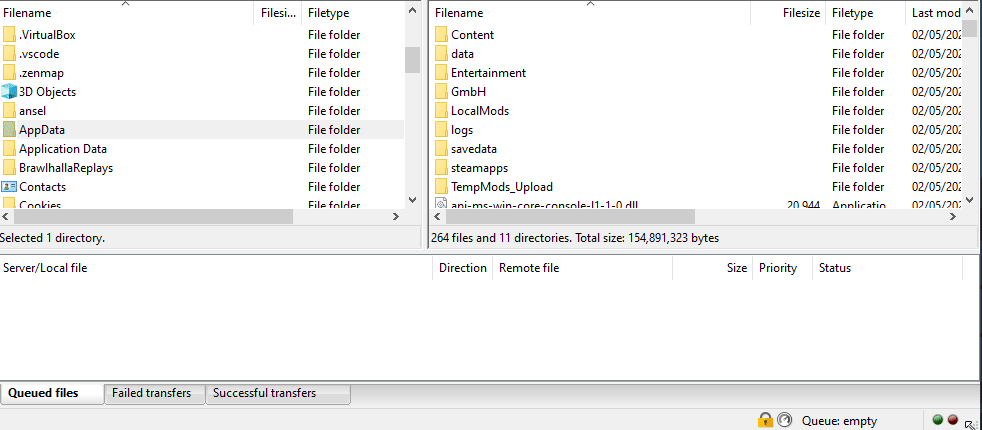Switch to the Failed transfers tab
Image resolution: width=982 pixels, height=430 pixels.
(152, 394)
